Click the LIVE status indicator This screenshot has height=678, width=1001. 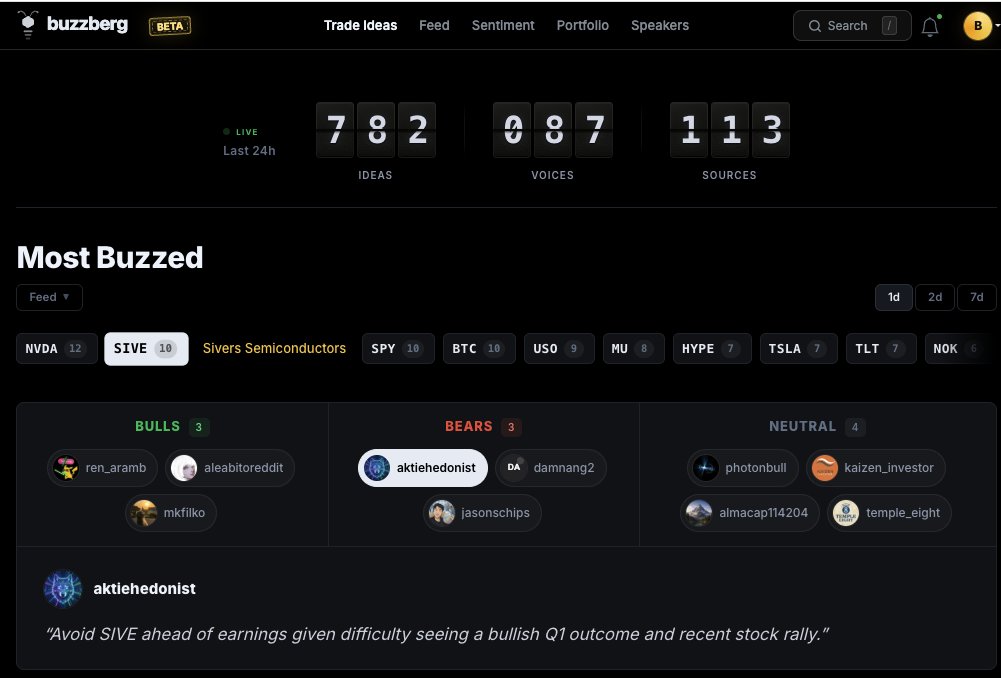click(x=241, y=132)
